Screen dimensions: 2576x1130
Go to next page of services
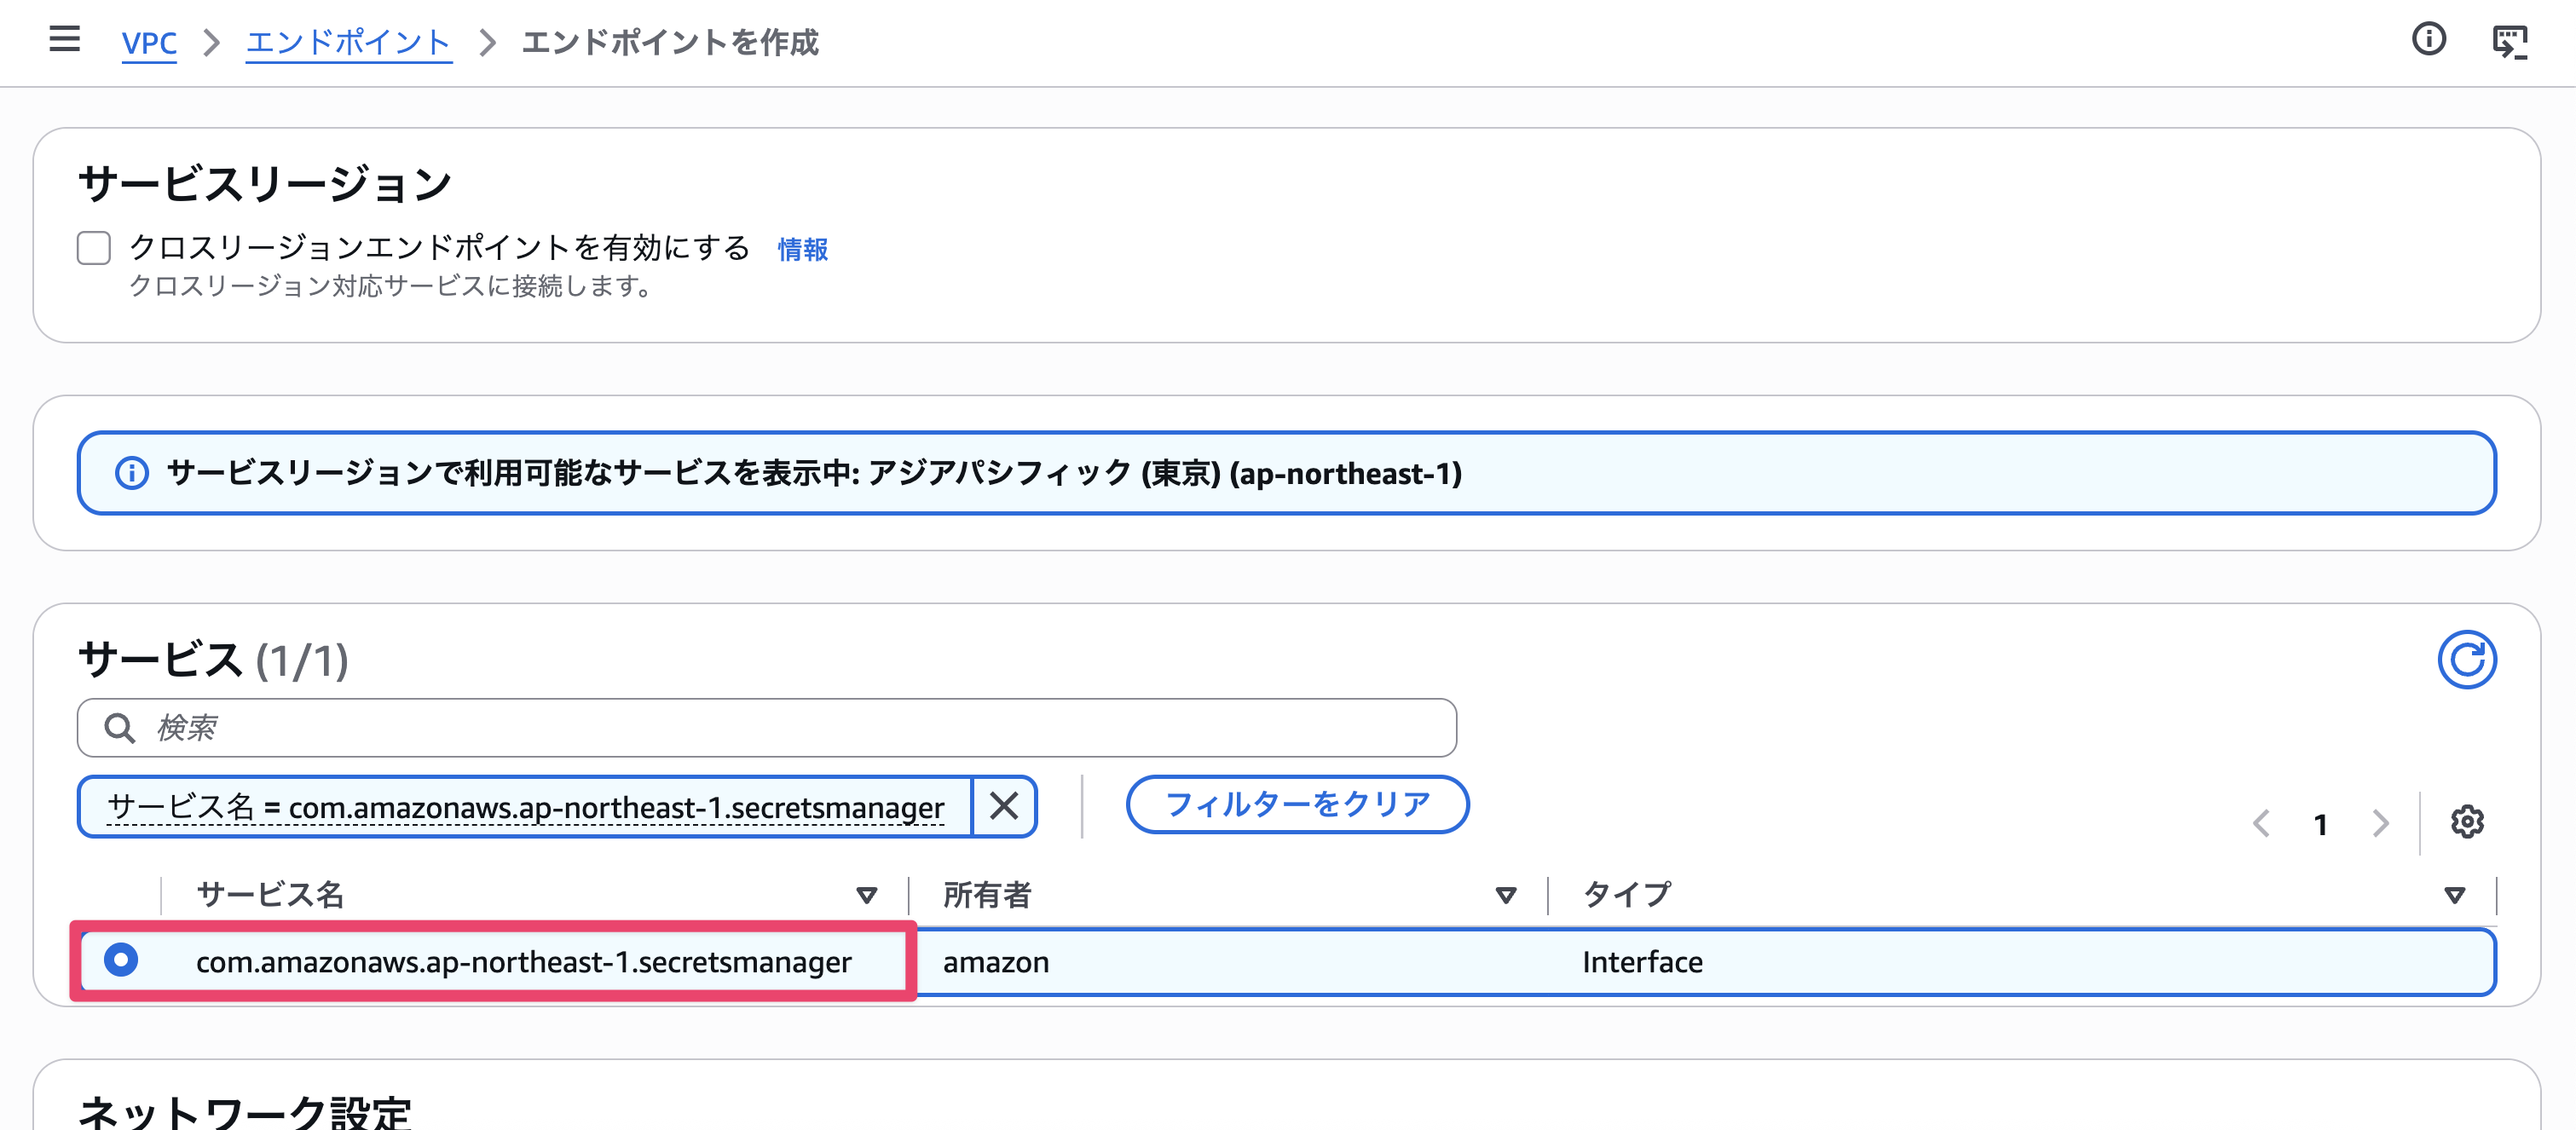2381,823
